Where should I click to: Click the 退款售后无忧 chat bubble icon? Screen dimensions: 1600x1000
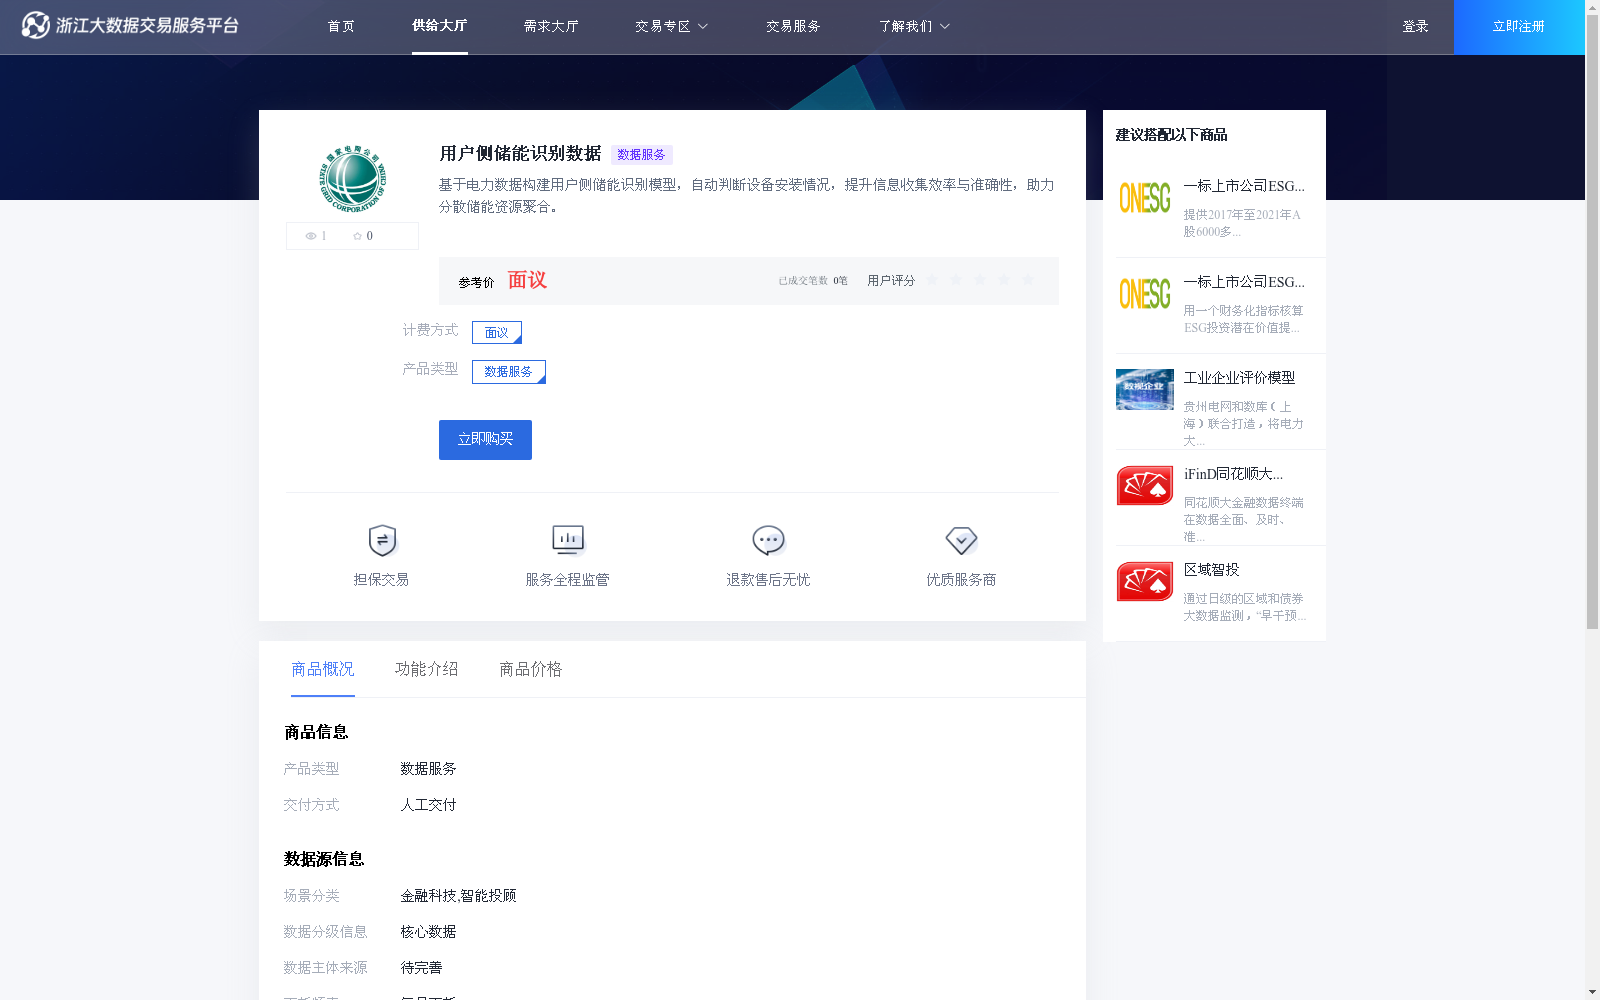point(768,540)
